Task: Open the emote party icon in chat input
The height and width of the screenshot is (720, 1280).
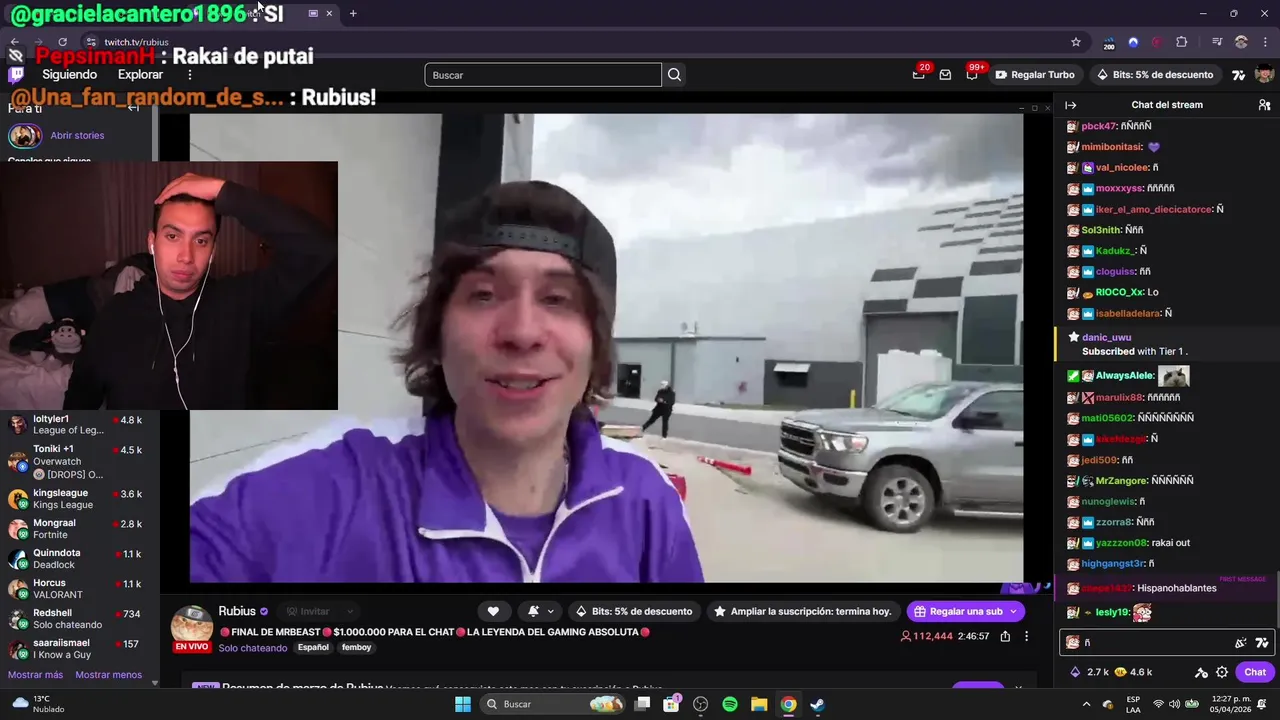Action: 1241,643
